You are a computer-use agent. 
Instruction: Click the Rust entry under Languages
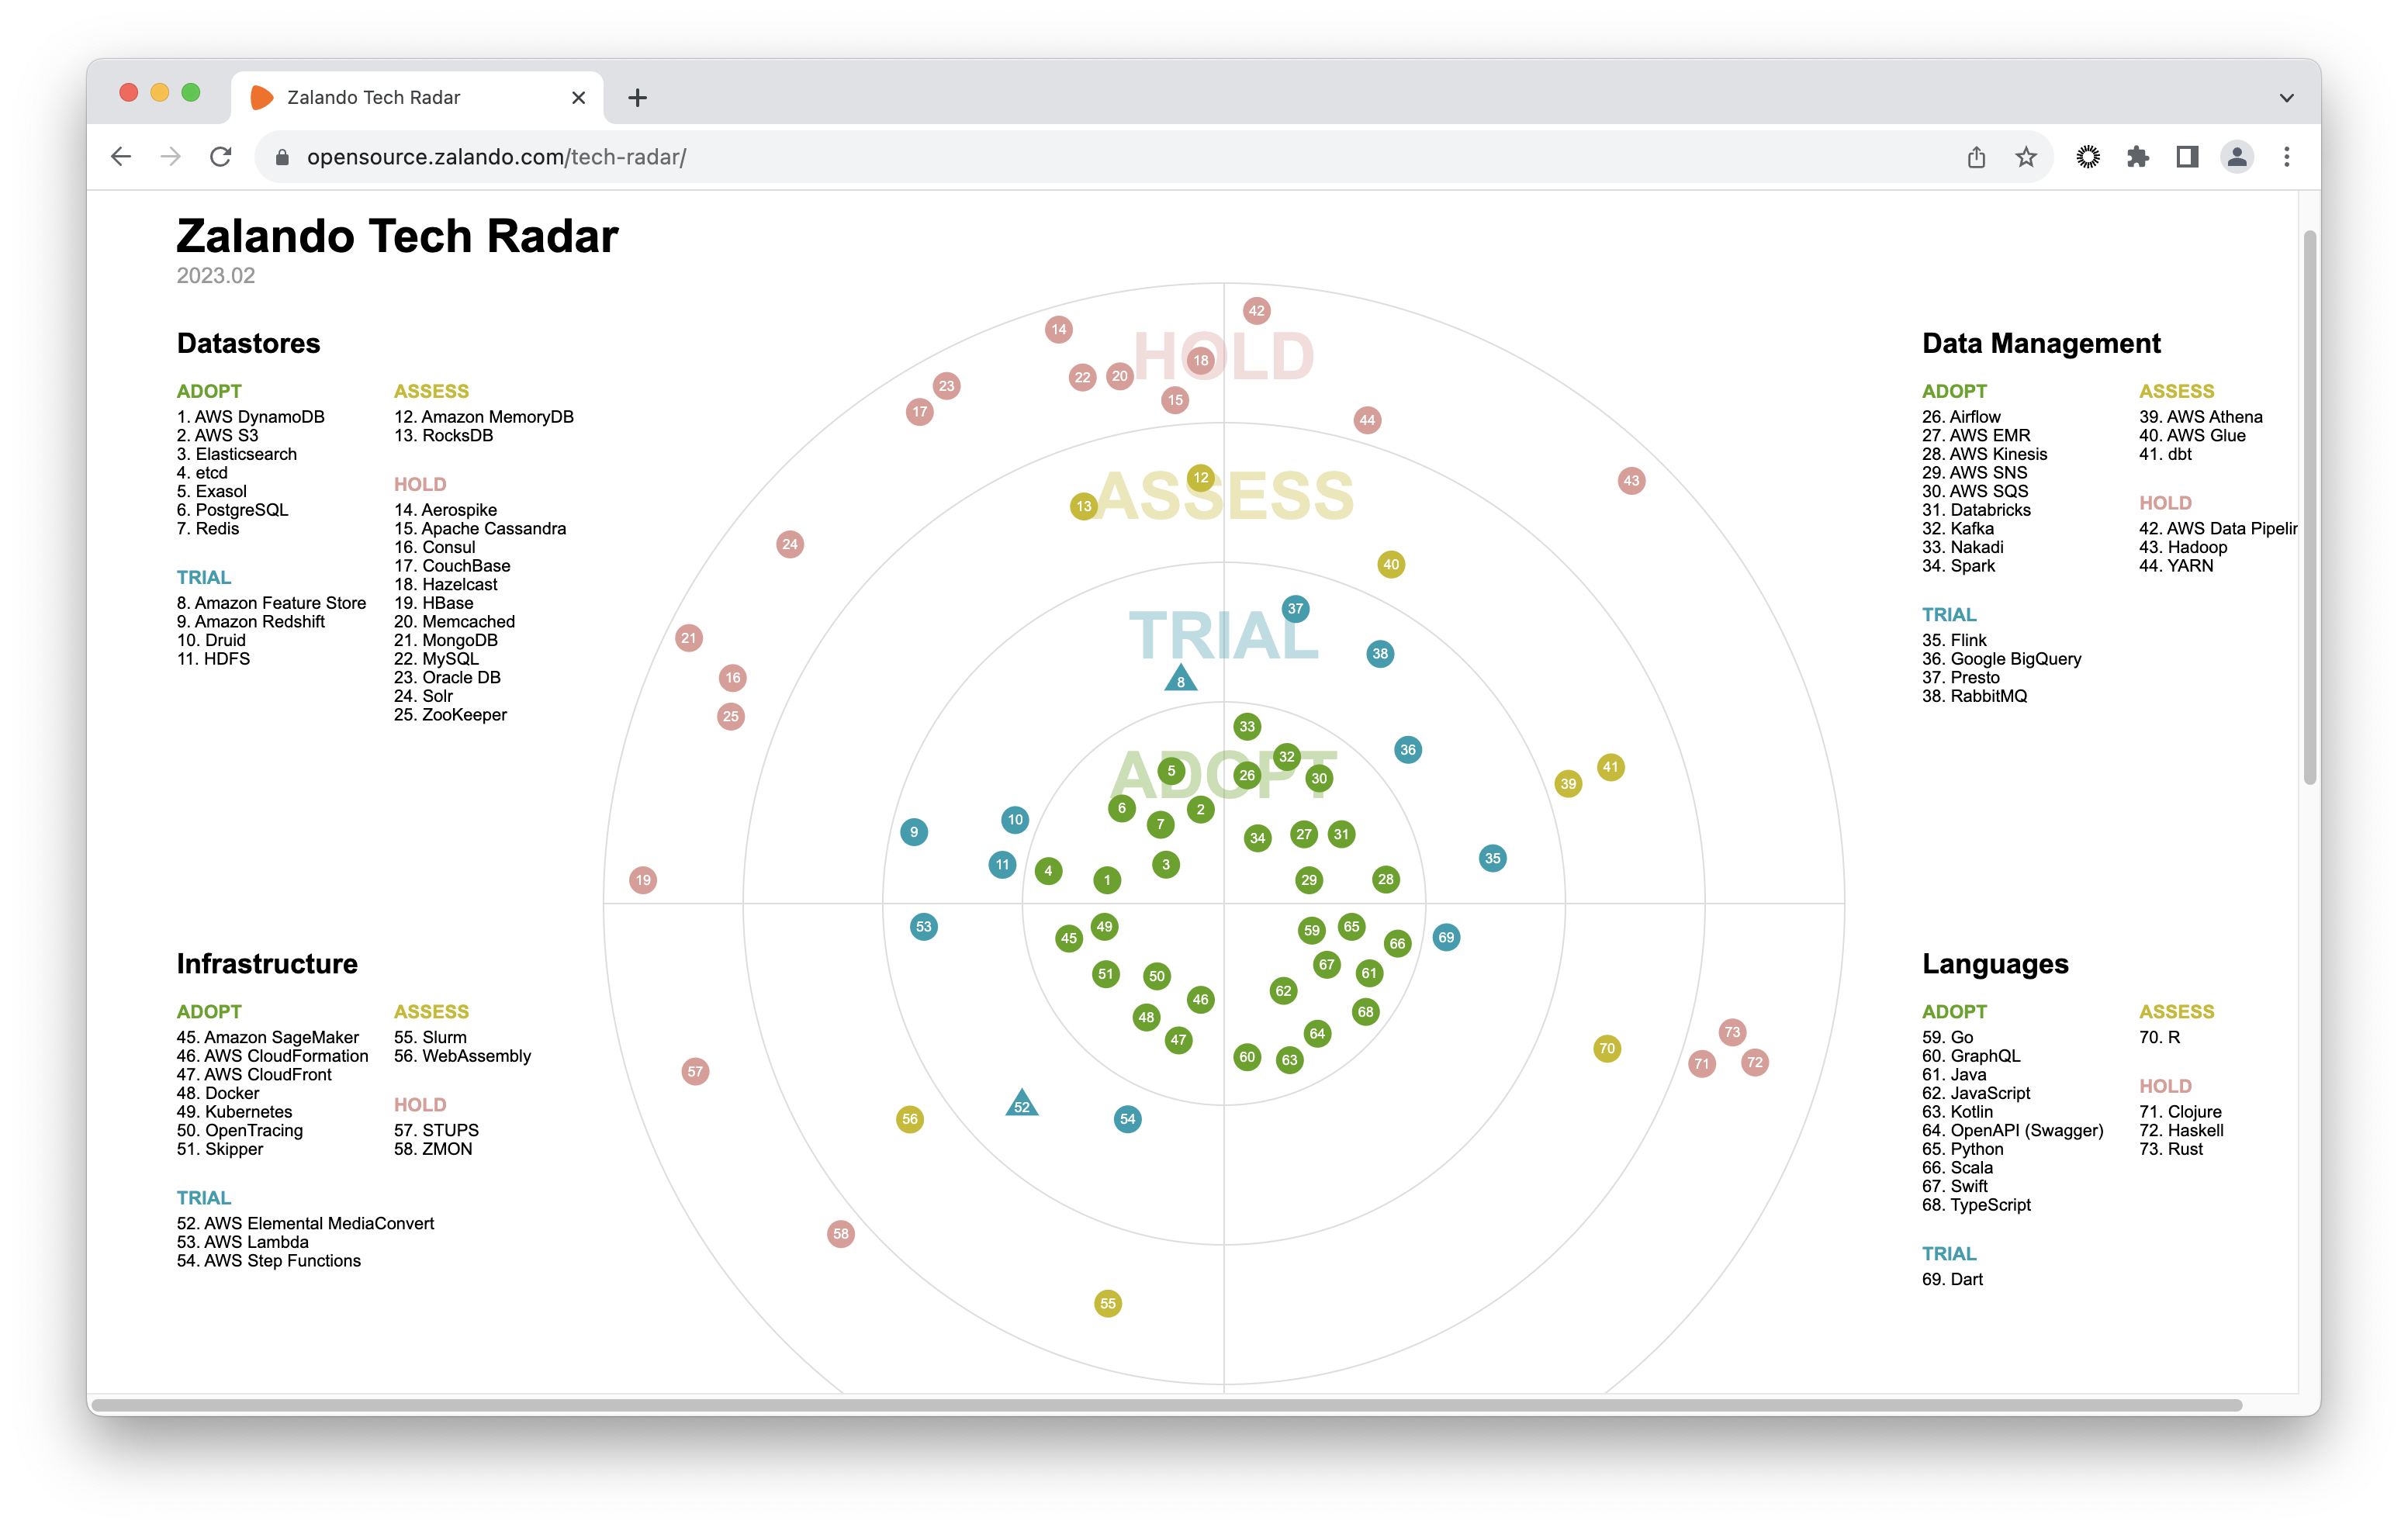[x=2184, y=1149]
